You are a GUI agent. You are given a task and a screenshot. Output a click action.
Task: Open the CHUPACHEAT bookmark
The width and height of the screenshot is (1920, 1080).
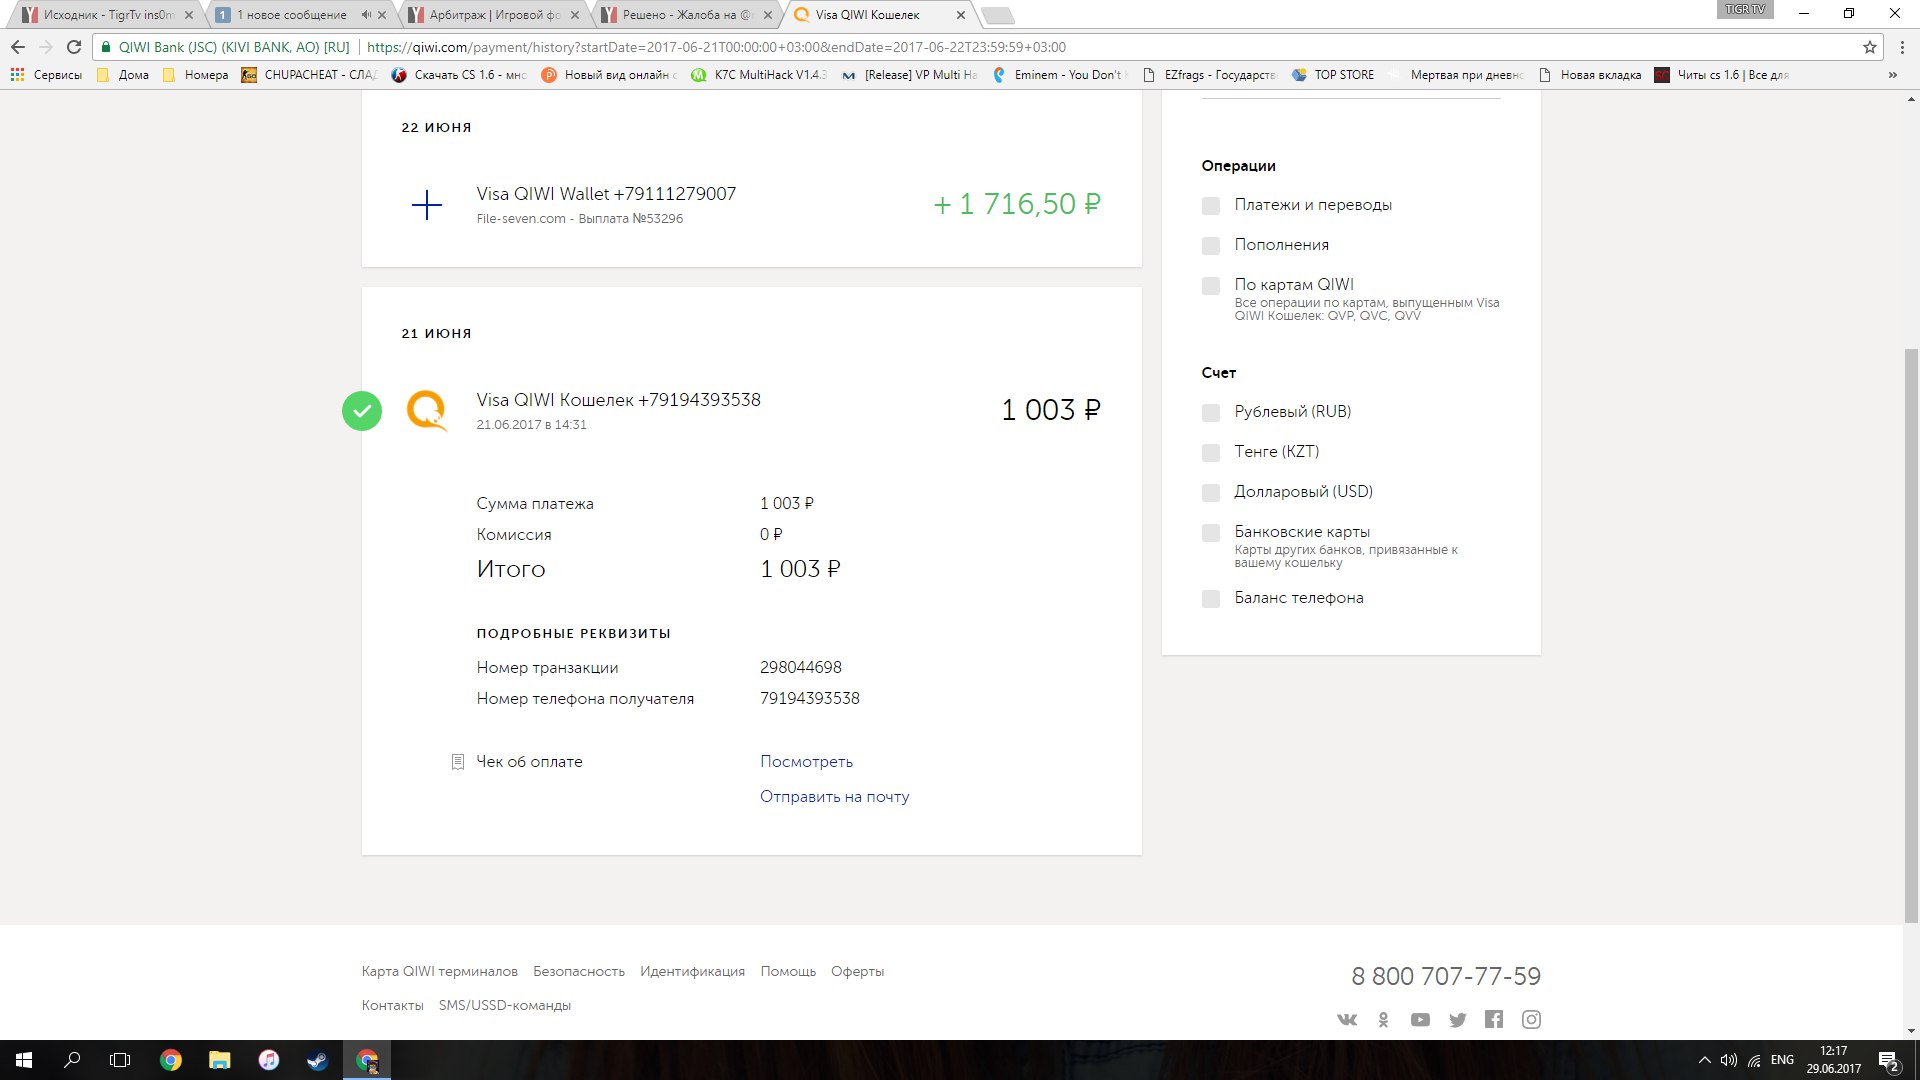310,75
